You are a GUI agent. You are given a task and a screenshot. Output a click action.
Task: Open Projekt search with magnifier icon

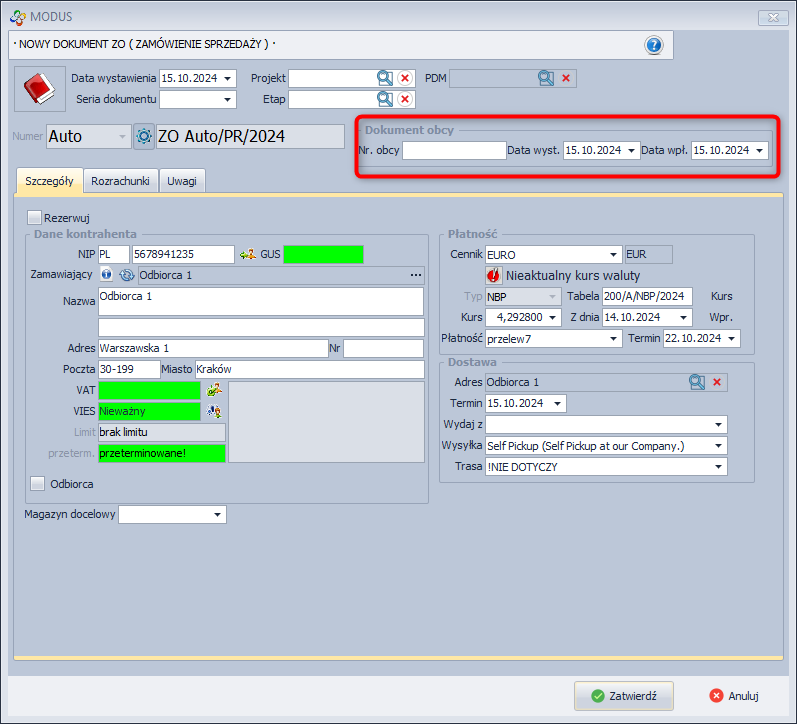click(x=385, y=78)
